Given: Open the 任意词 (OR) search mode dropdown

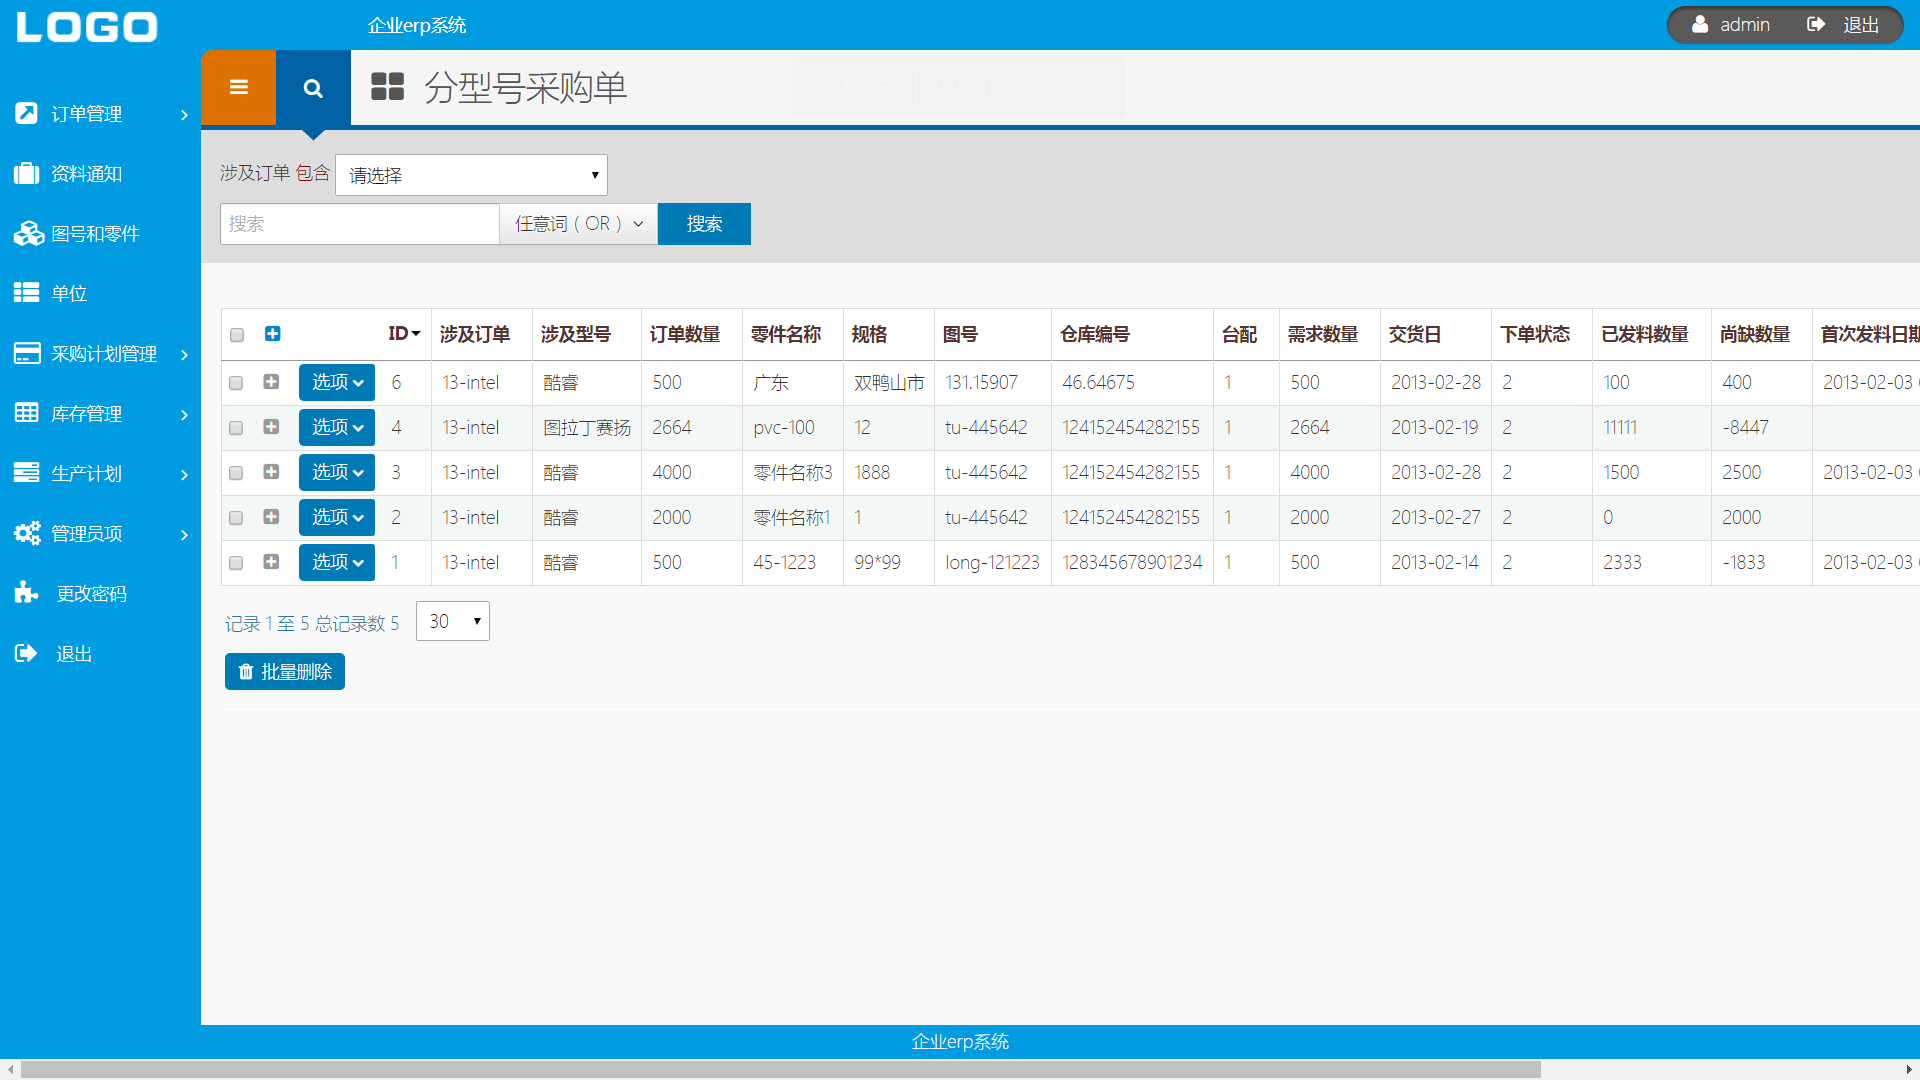Looking at the screenshot, I should click(x=578, y=224).
